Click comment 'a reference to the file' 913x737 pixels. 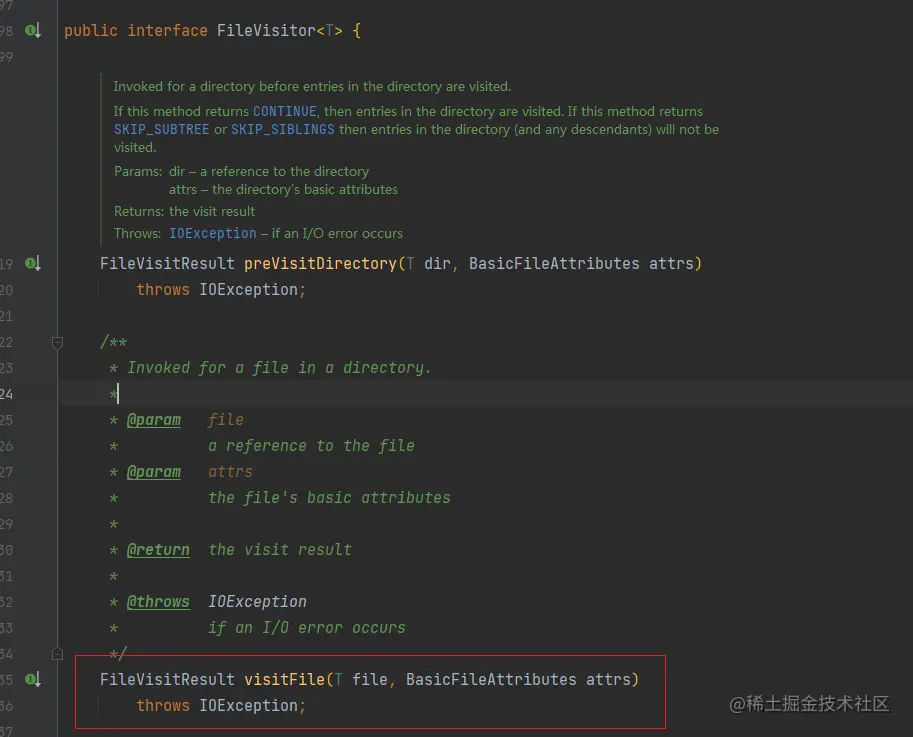[312, 446]
